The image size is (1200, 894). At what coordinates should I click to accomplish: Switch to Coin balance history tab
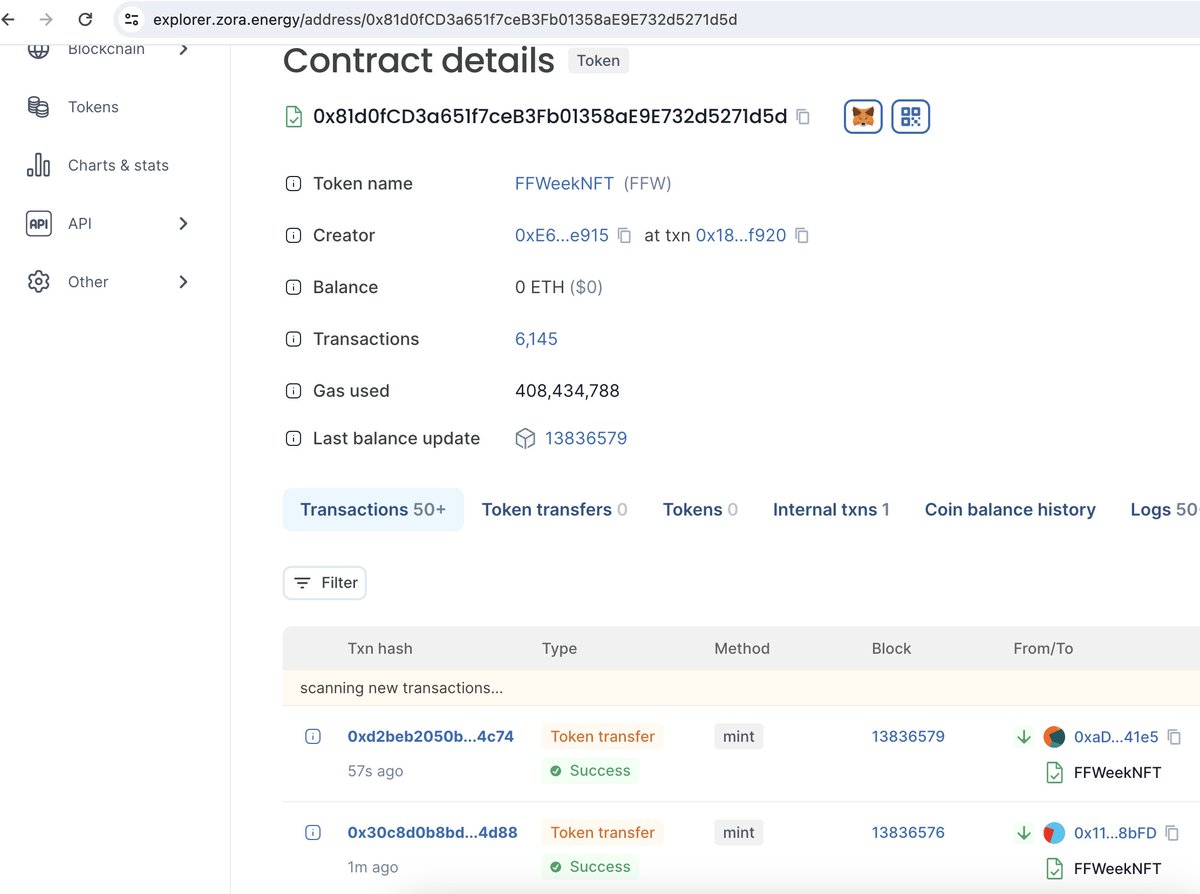coord(1010,510)
